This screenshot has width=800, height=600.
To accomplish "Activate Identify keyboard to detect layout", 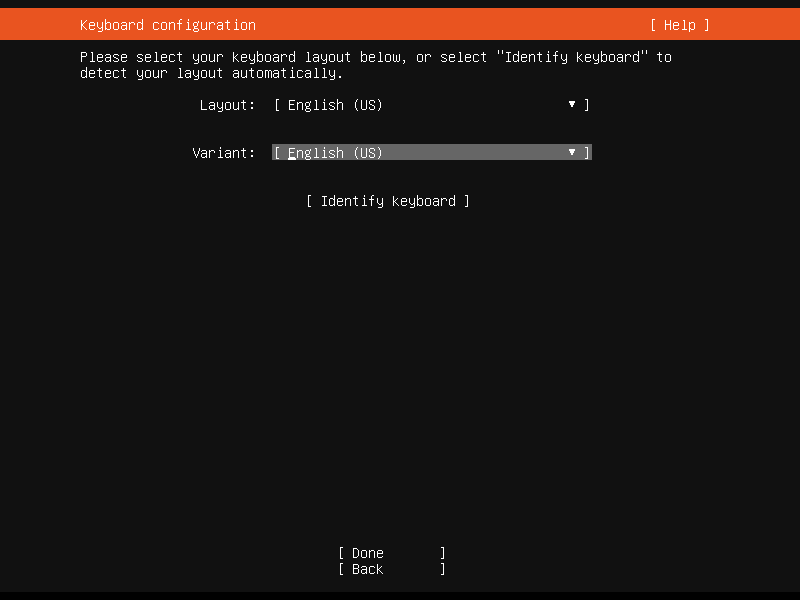I will coord(388,200).
